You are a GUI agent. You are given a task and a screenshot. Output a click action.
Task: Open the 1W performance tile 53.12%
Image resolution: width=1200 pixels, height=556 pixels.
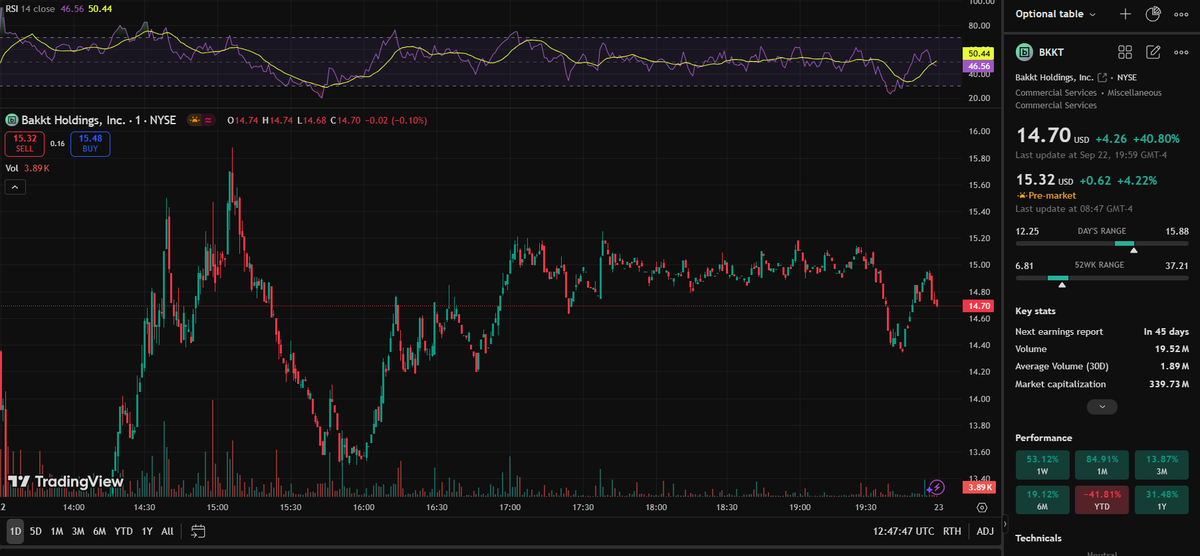[1042, 464]
